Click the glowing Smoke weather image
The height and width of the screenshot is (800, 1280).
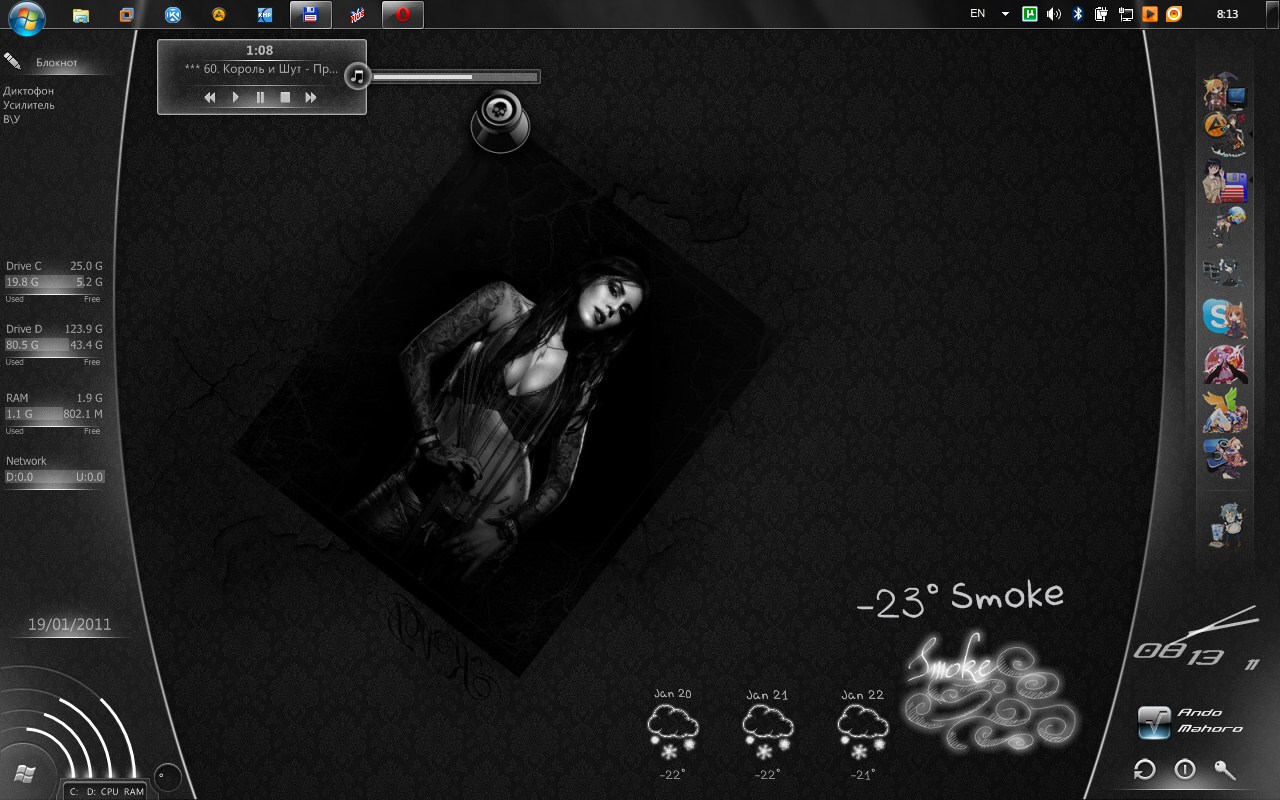[x=990, y=693]
